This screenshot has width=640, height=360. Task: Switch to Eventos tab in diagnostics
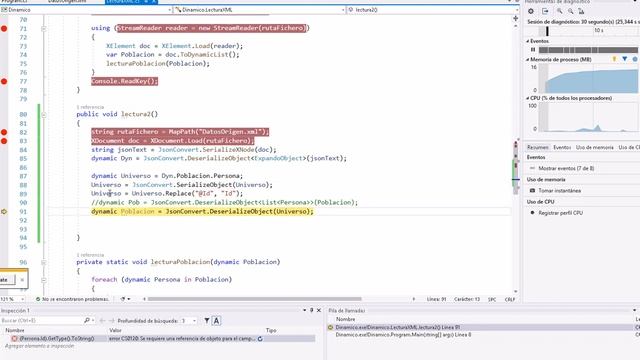tap(562, 147)
